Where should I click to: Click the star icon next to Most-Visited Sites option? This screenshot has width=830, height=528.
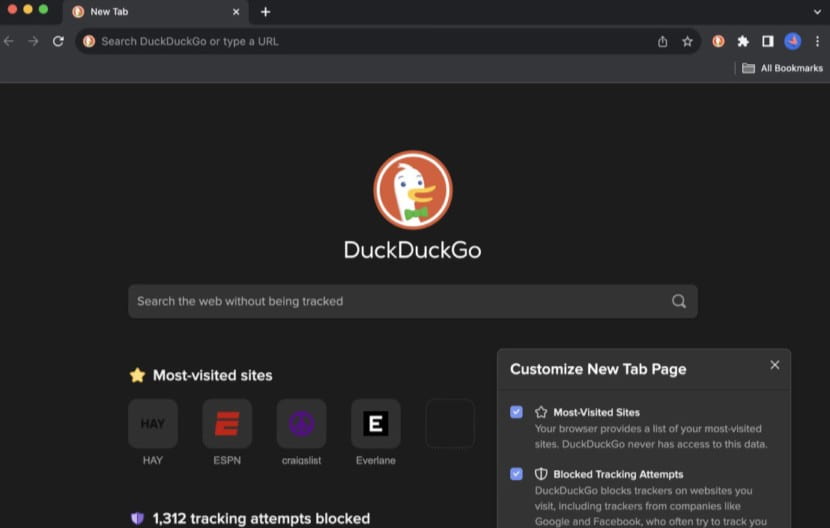541,412
